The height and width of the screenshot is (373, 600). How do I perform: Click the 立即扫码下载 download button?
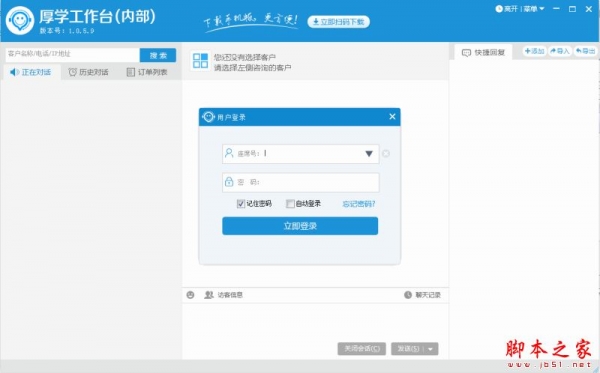tap(338, 22)
